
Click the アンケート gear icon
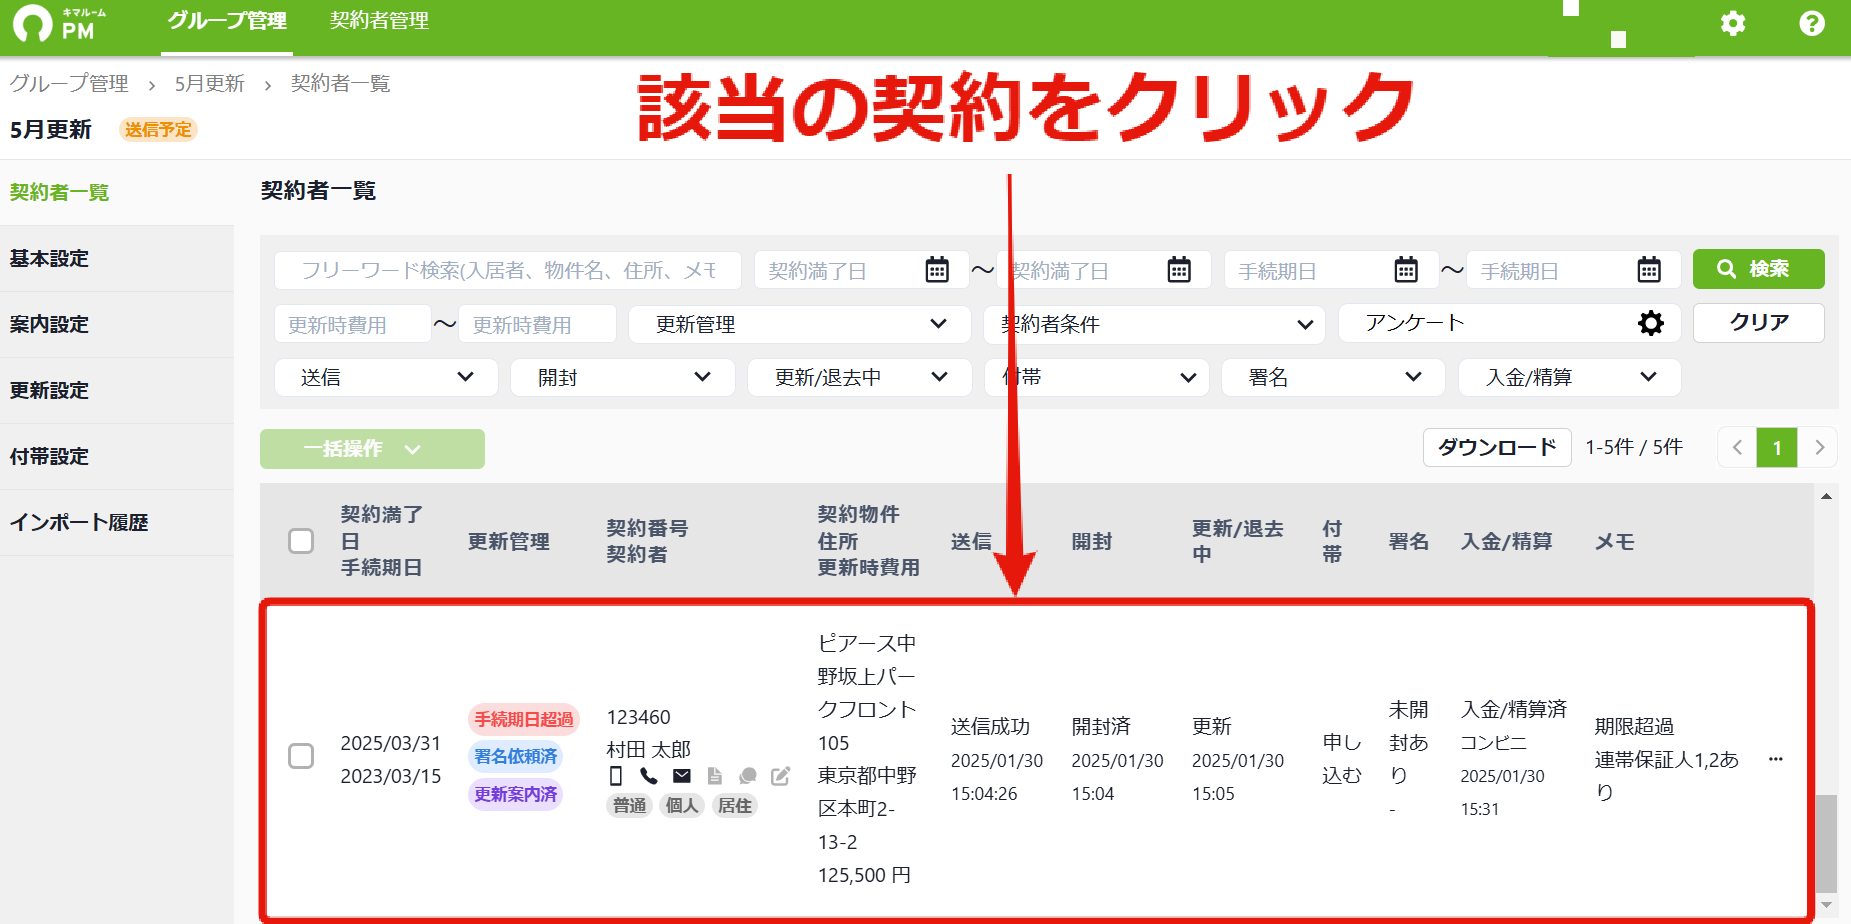[x=1651, y=323]
